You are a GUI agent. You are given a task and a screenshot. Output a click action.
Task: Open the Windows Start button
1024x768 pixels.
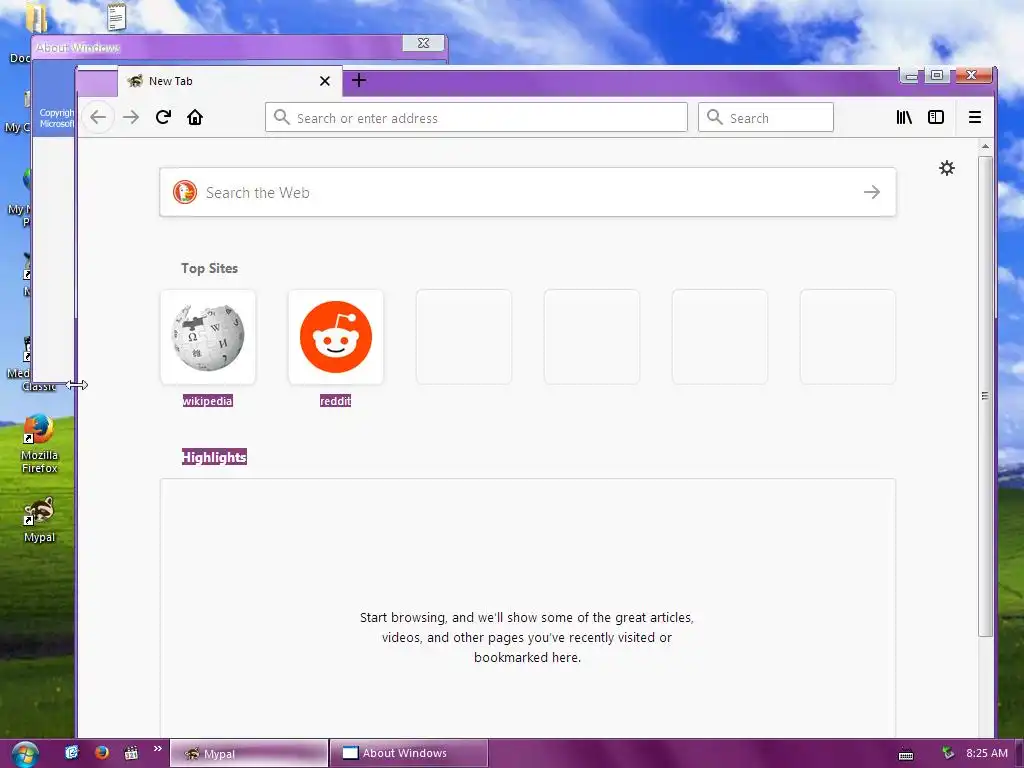click(25, 754)
